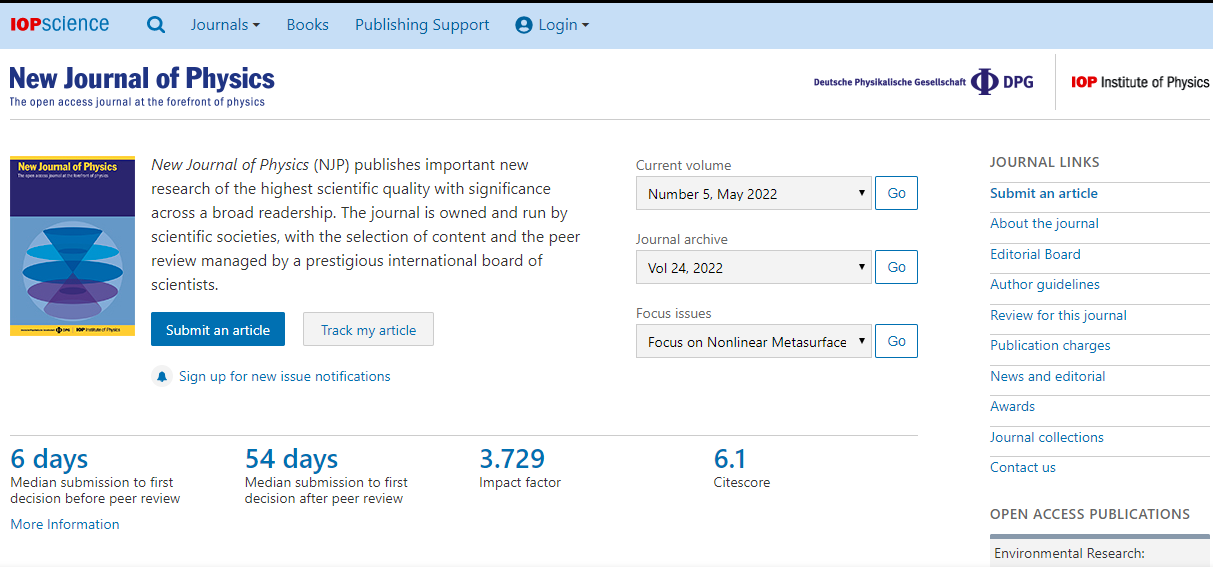Expand the Journals dropdown menu
This screenshot has width=1213, height=567.
coord(225,25)
